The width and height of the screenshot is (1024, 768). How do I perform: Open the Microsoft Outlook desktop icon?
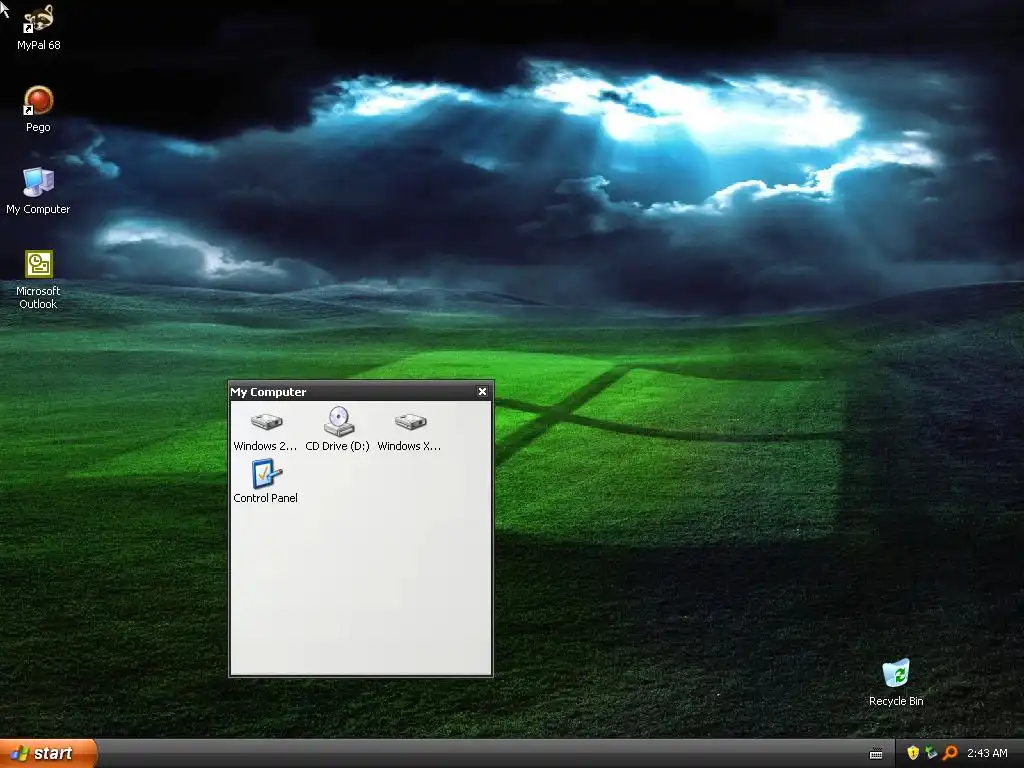(39, 280)
